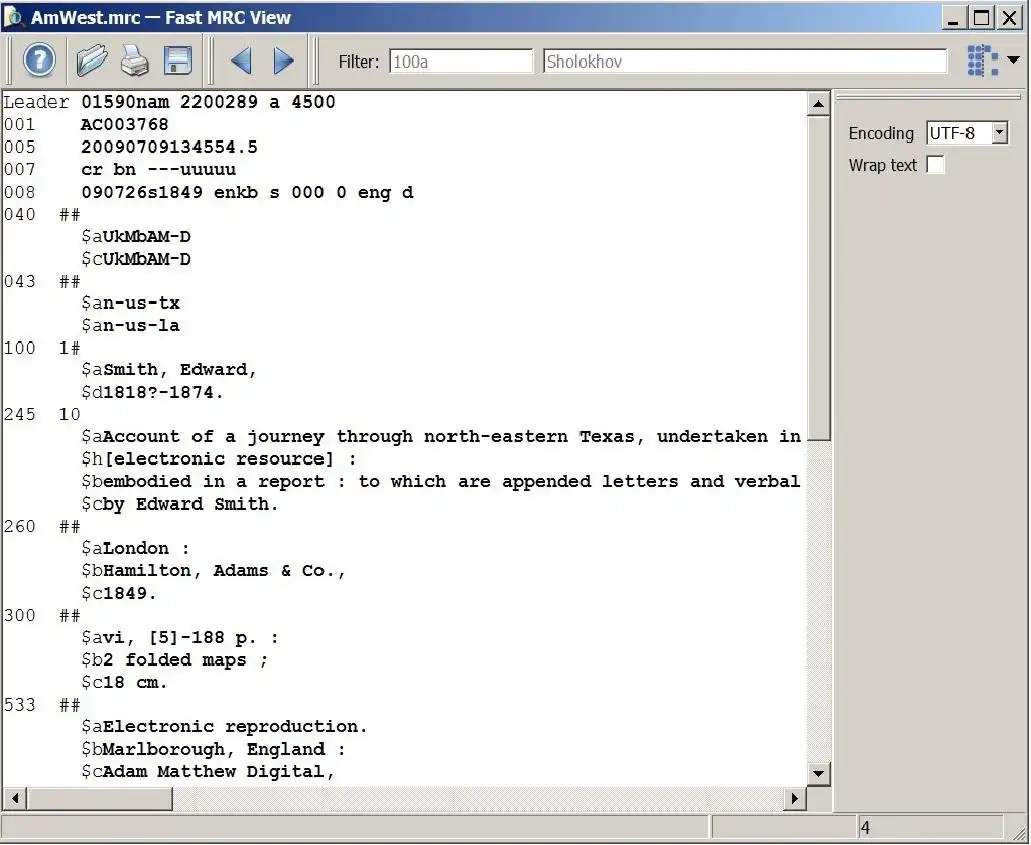
Task: Click the $bembodied in a report line
Action: point(441,481)
